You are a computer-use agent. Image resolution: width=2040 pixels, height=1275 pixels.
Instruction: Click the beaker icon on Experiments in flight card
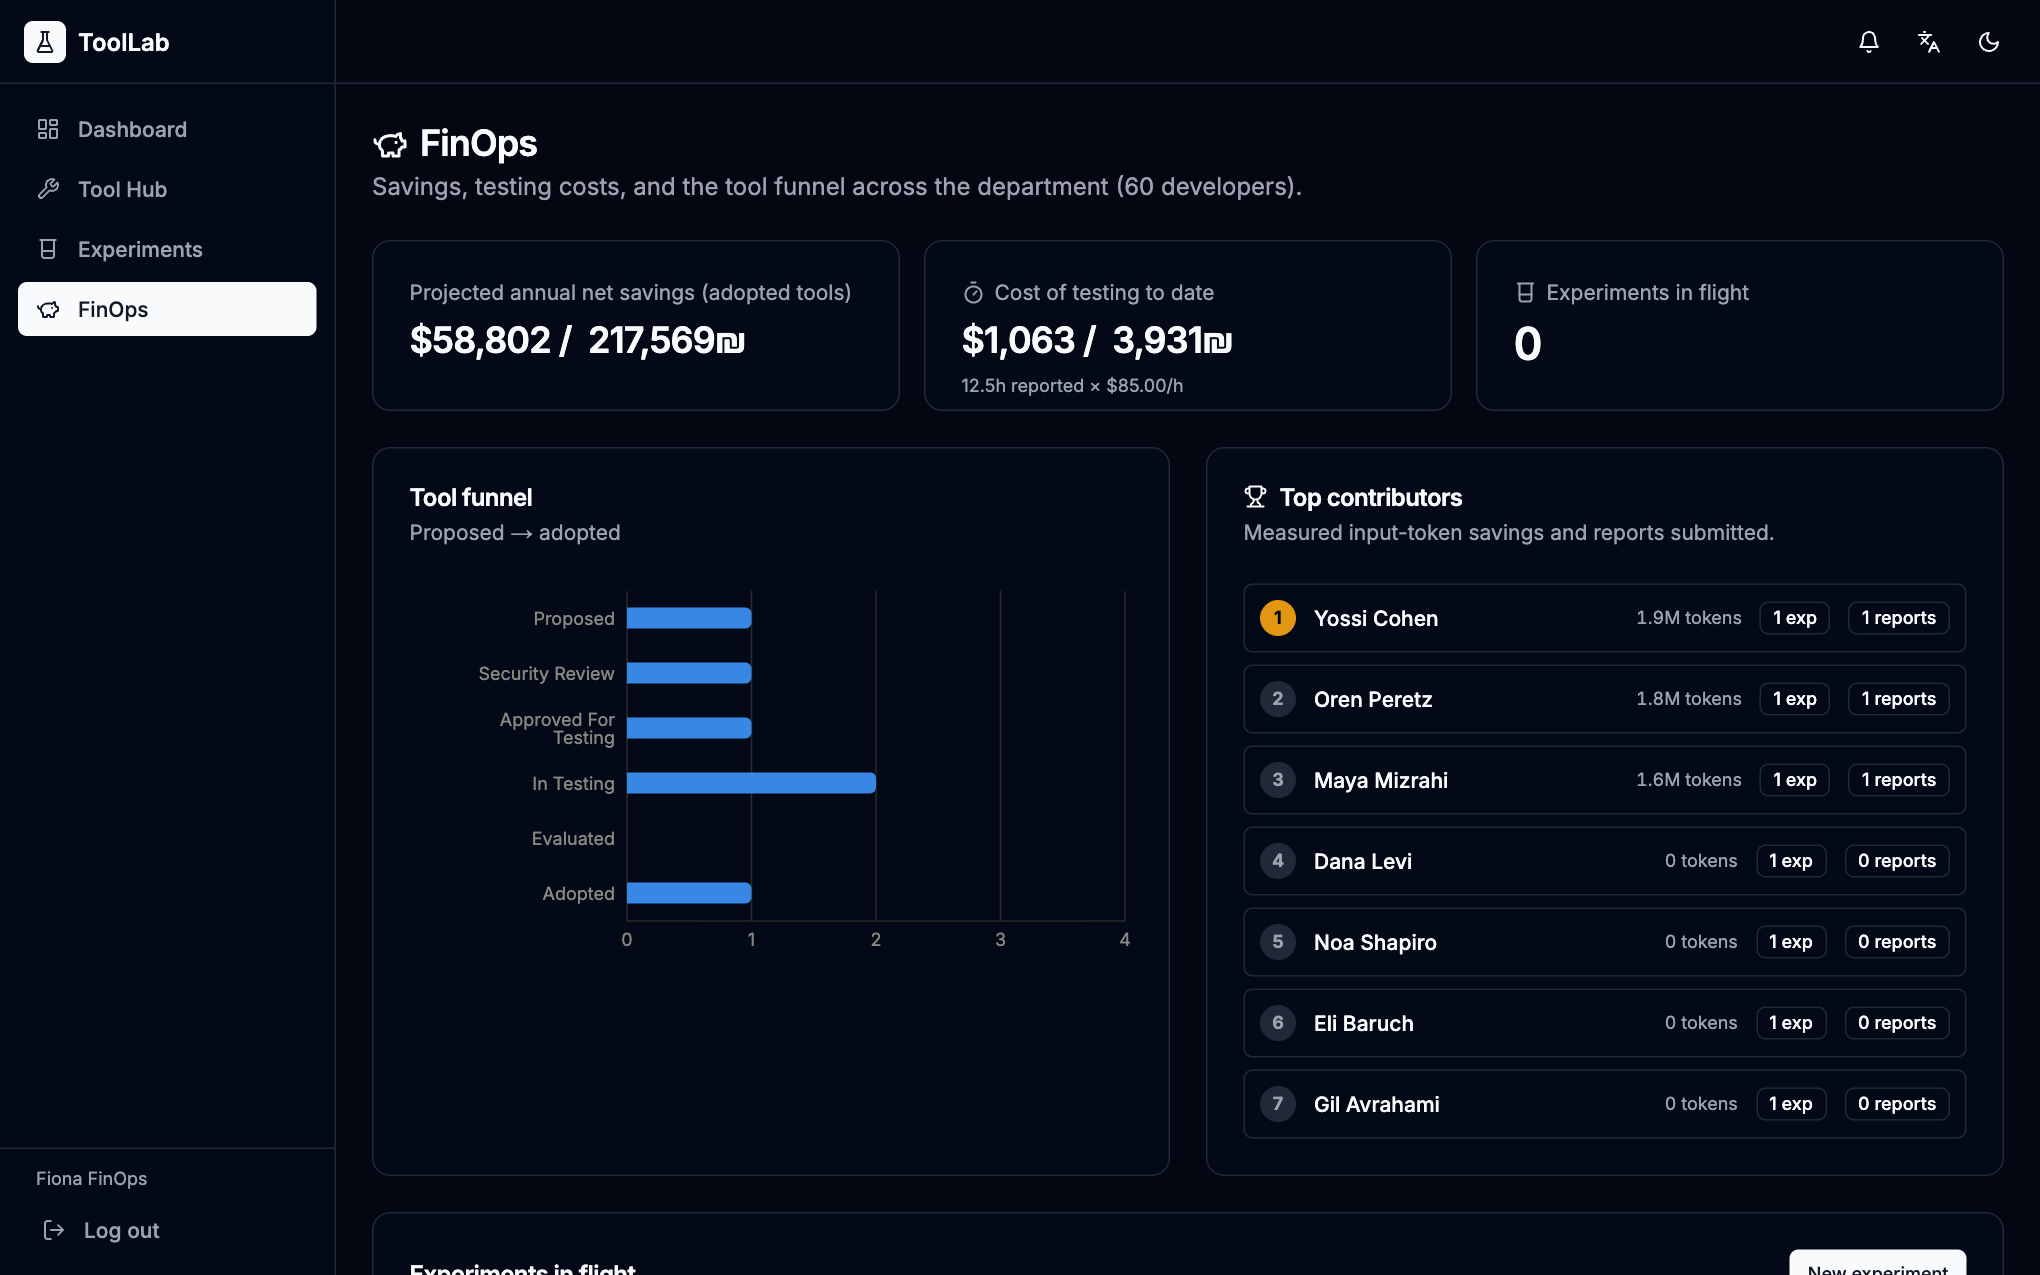(x=1525, y=293)
